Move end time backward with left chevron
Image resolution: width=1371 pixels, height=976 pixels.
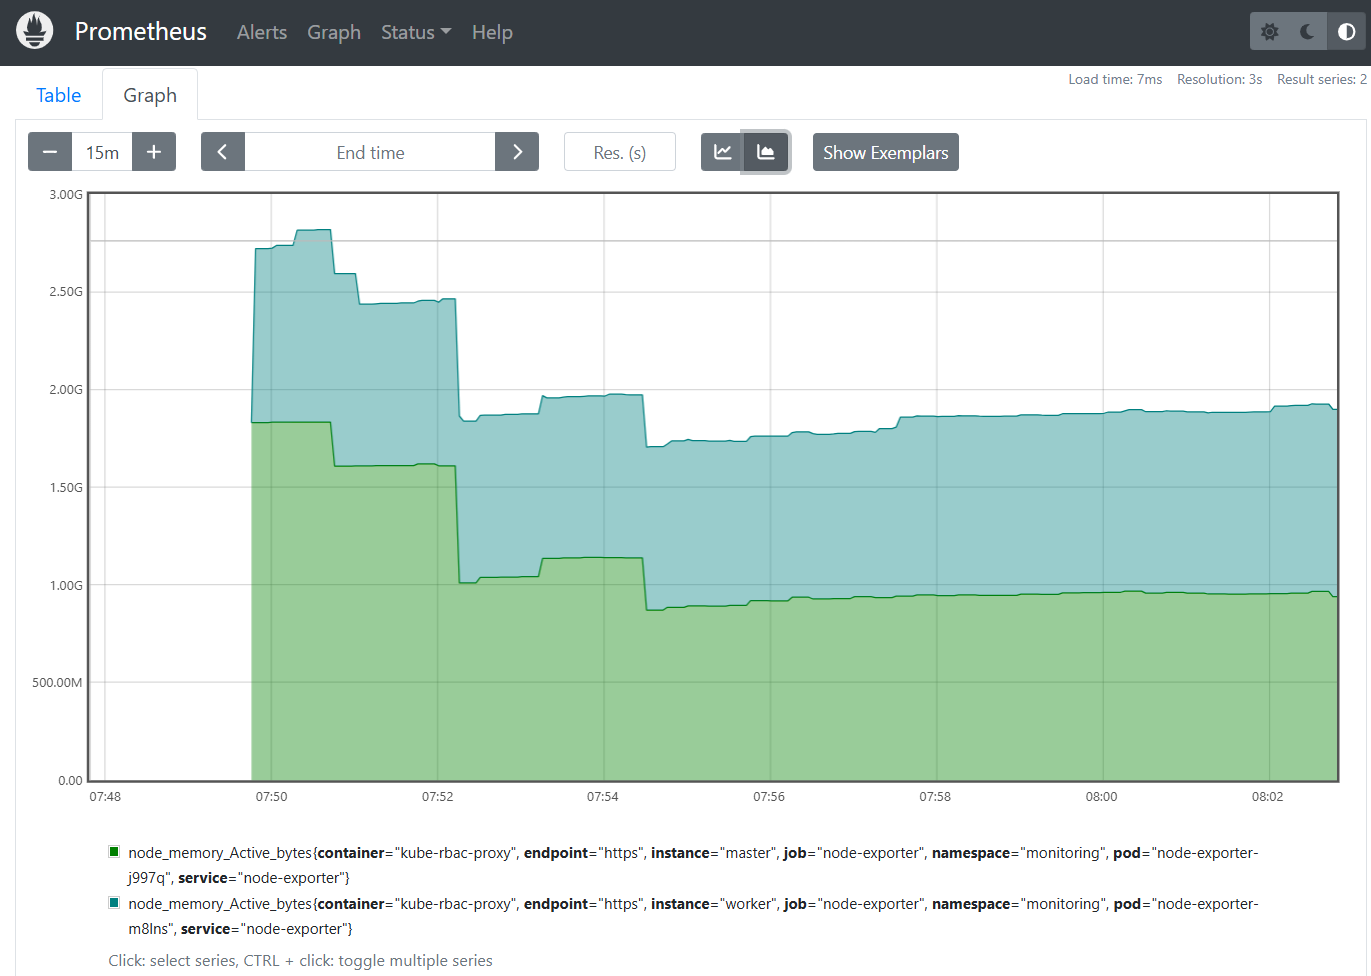[223, 152]
